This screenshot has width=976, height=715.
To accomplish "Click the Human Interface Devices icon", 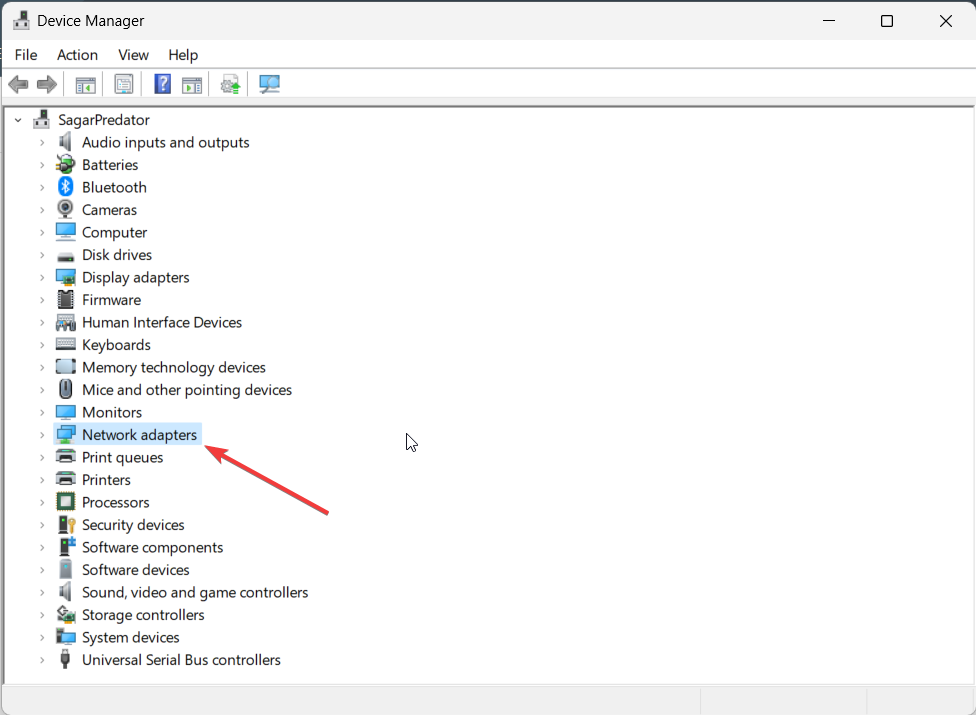I will [x=65, y=322].
